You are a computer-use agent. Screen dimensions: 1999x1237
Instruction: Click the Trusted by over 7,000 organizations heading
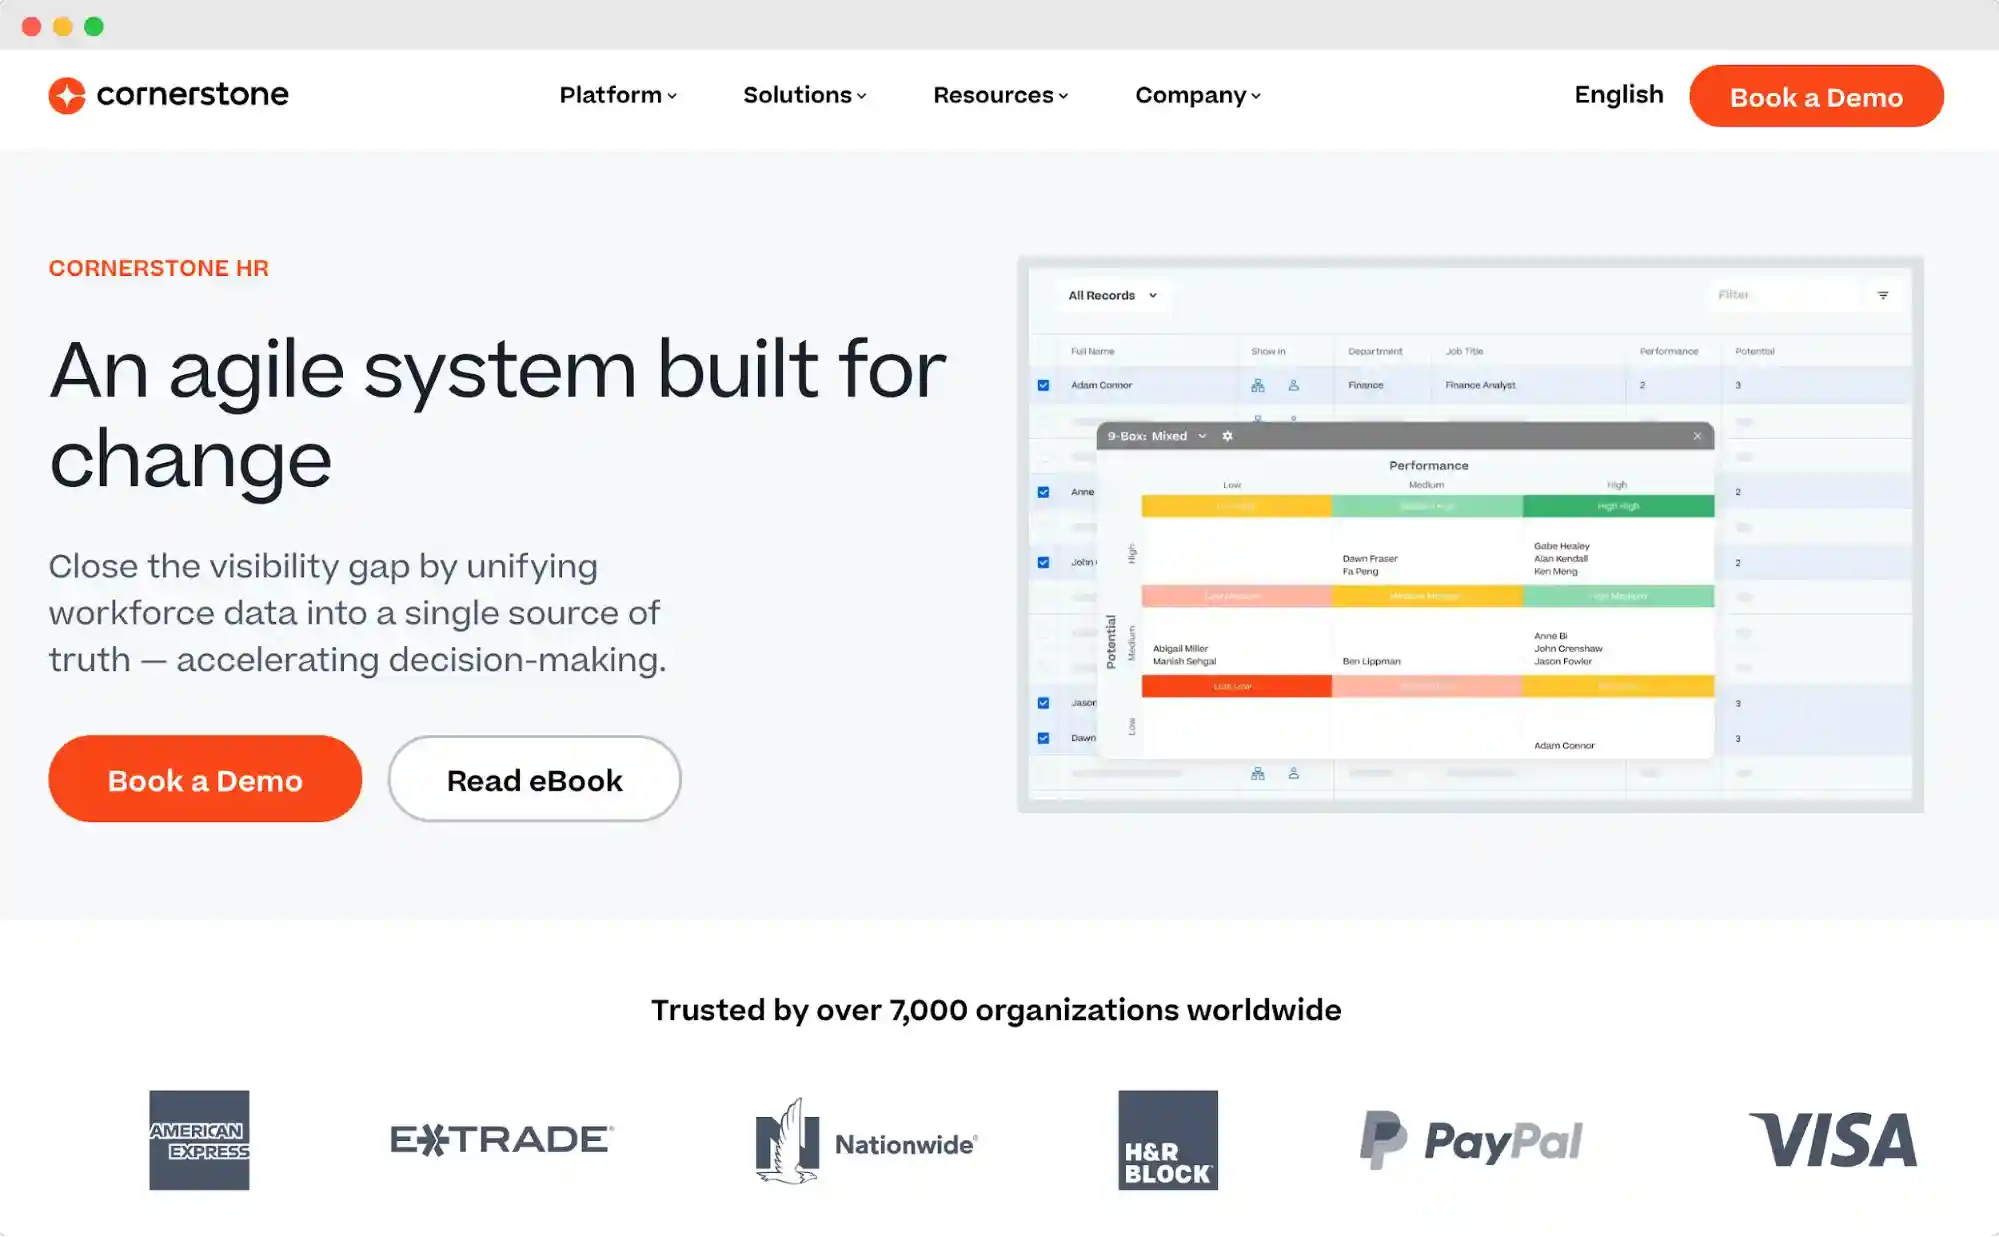996,1010
